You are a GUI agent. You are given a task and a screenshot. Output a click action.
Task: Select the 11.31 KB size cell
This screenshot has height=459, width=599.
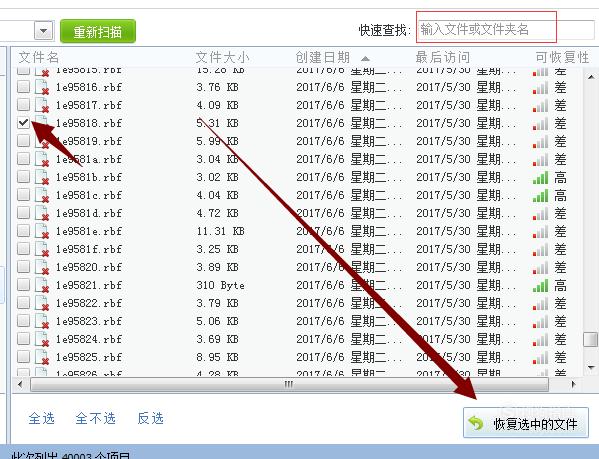click(220, 231)
